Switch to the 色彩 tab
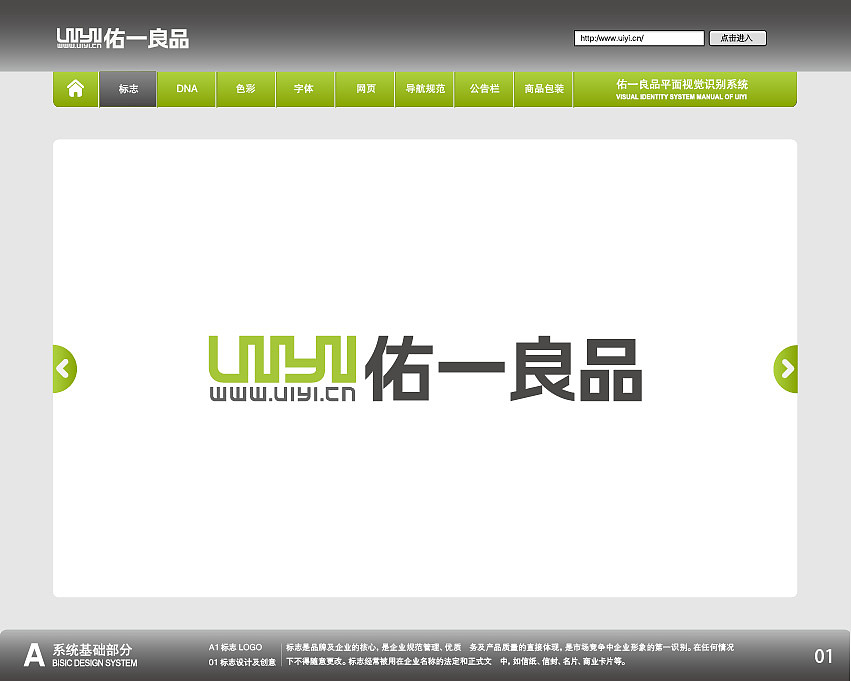Viewport: 851px width, 681px height. point(246,89)
